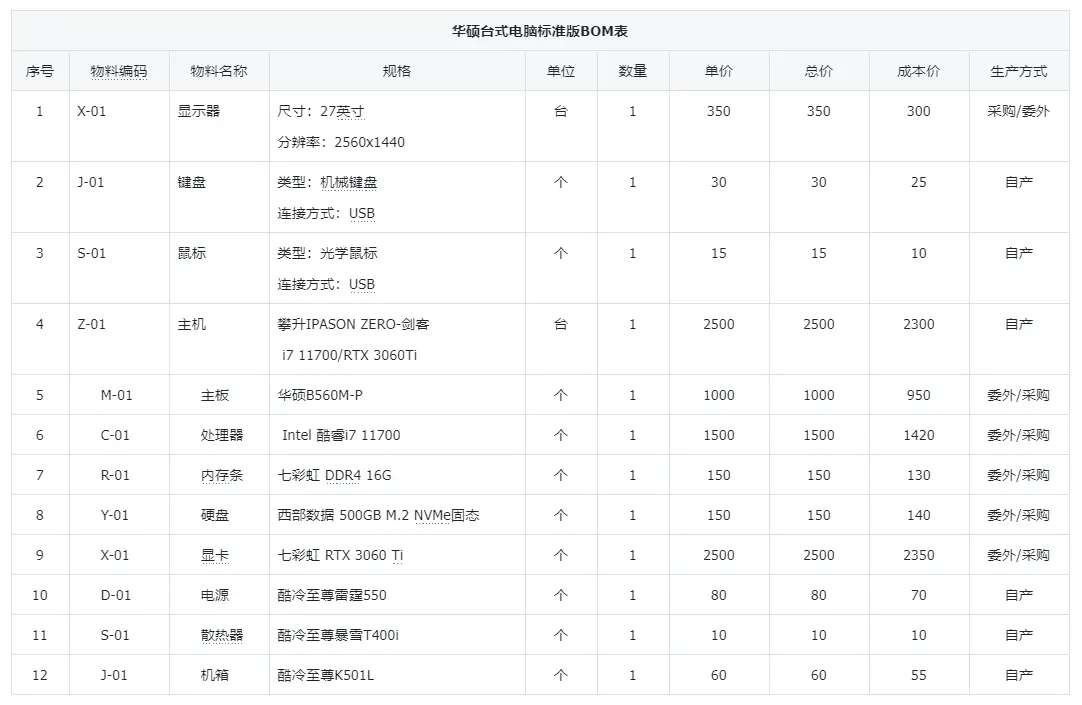Select the 数量 column header
This screenshot has height=705, width=1082.
[x=633, y=71]
